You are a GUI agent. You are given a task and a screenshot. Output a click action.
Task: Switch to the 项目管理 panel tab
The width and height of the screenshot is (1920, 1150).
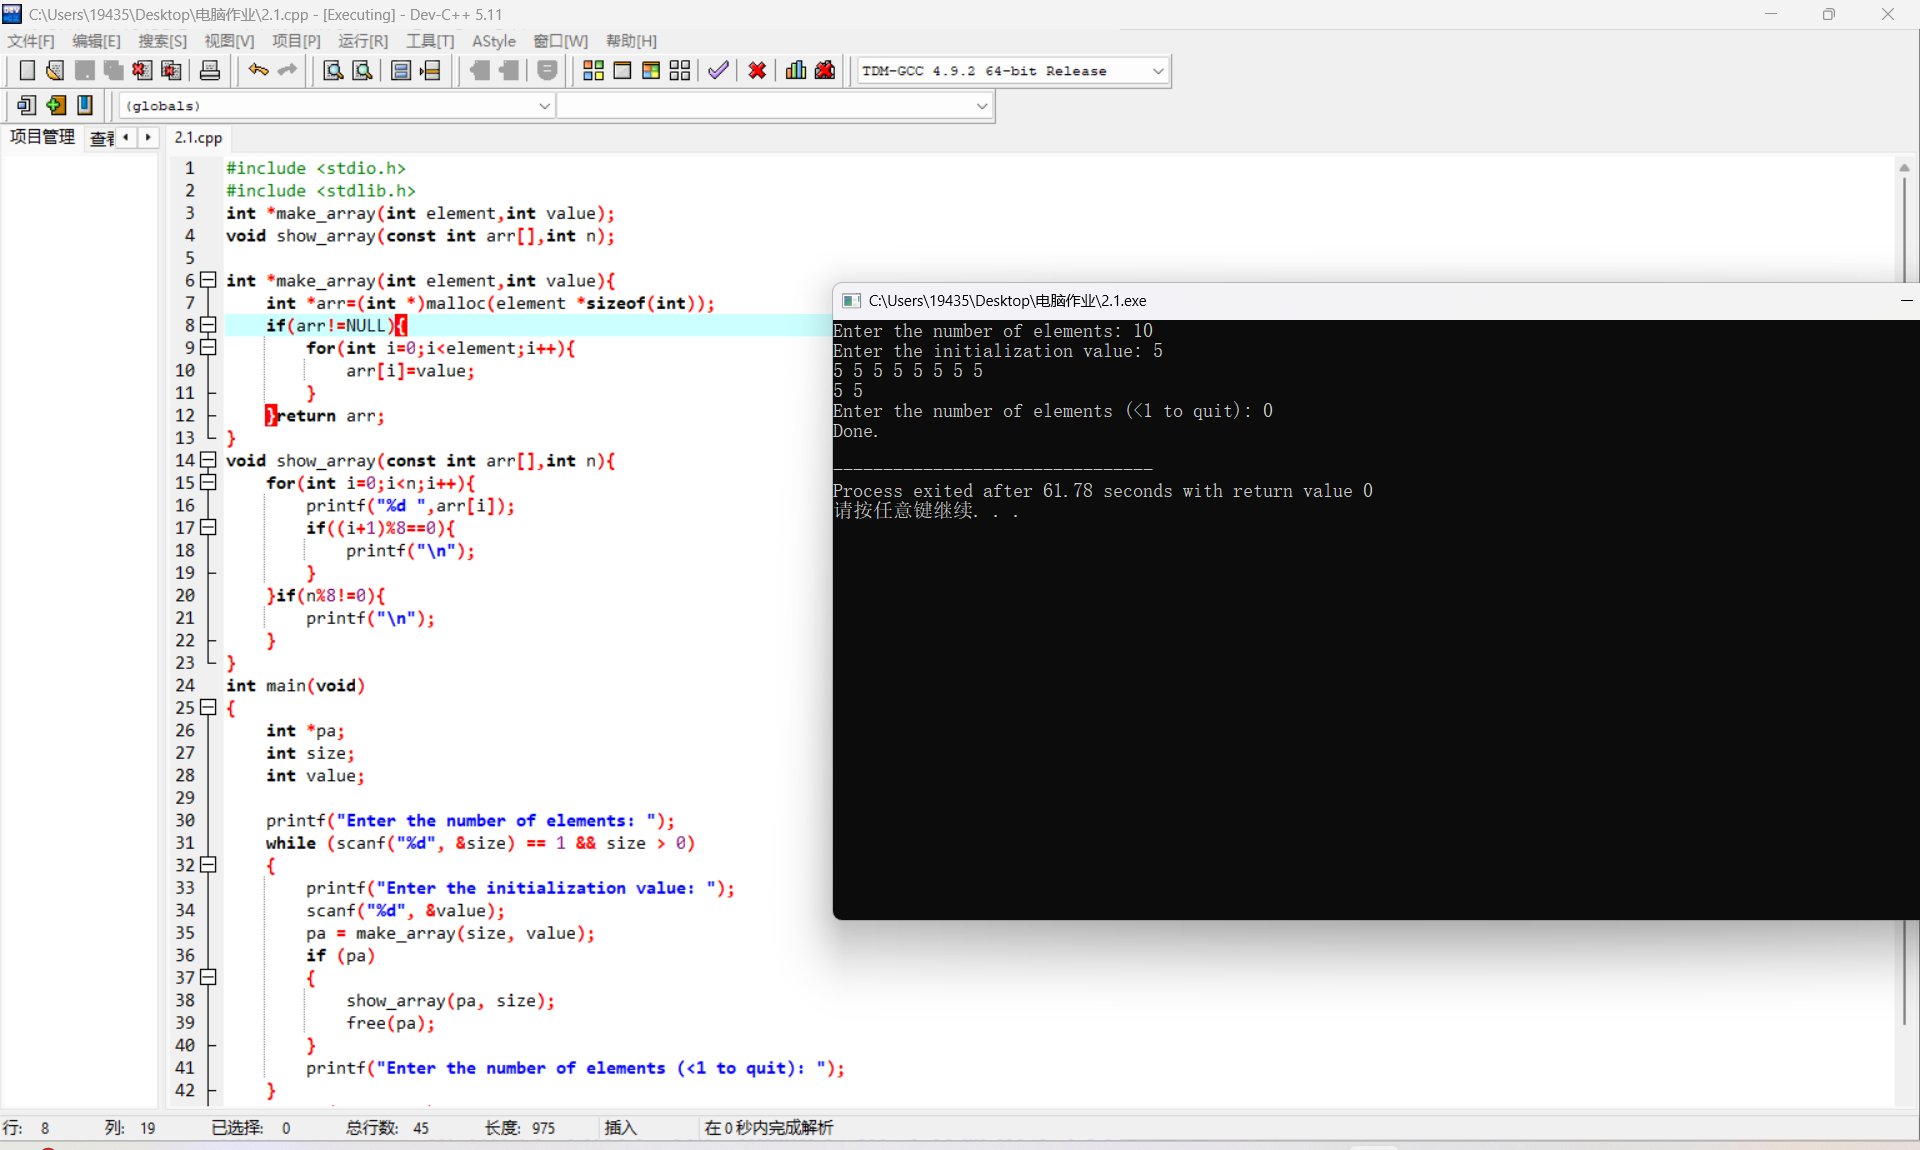pyautogui.click(x=42, y=137)
